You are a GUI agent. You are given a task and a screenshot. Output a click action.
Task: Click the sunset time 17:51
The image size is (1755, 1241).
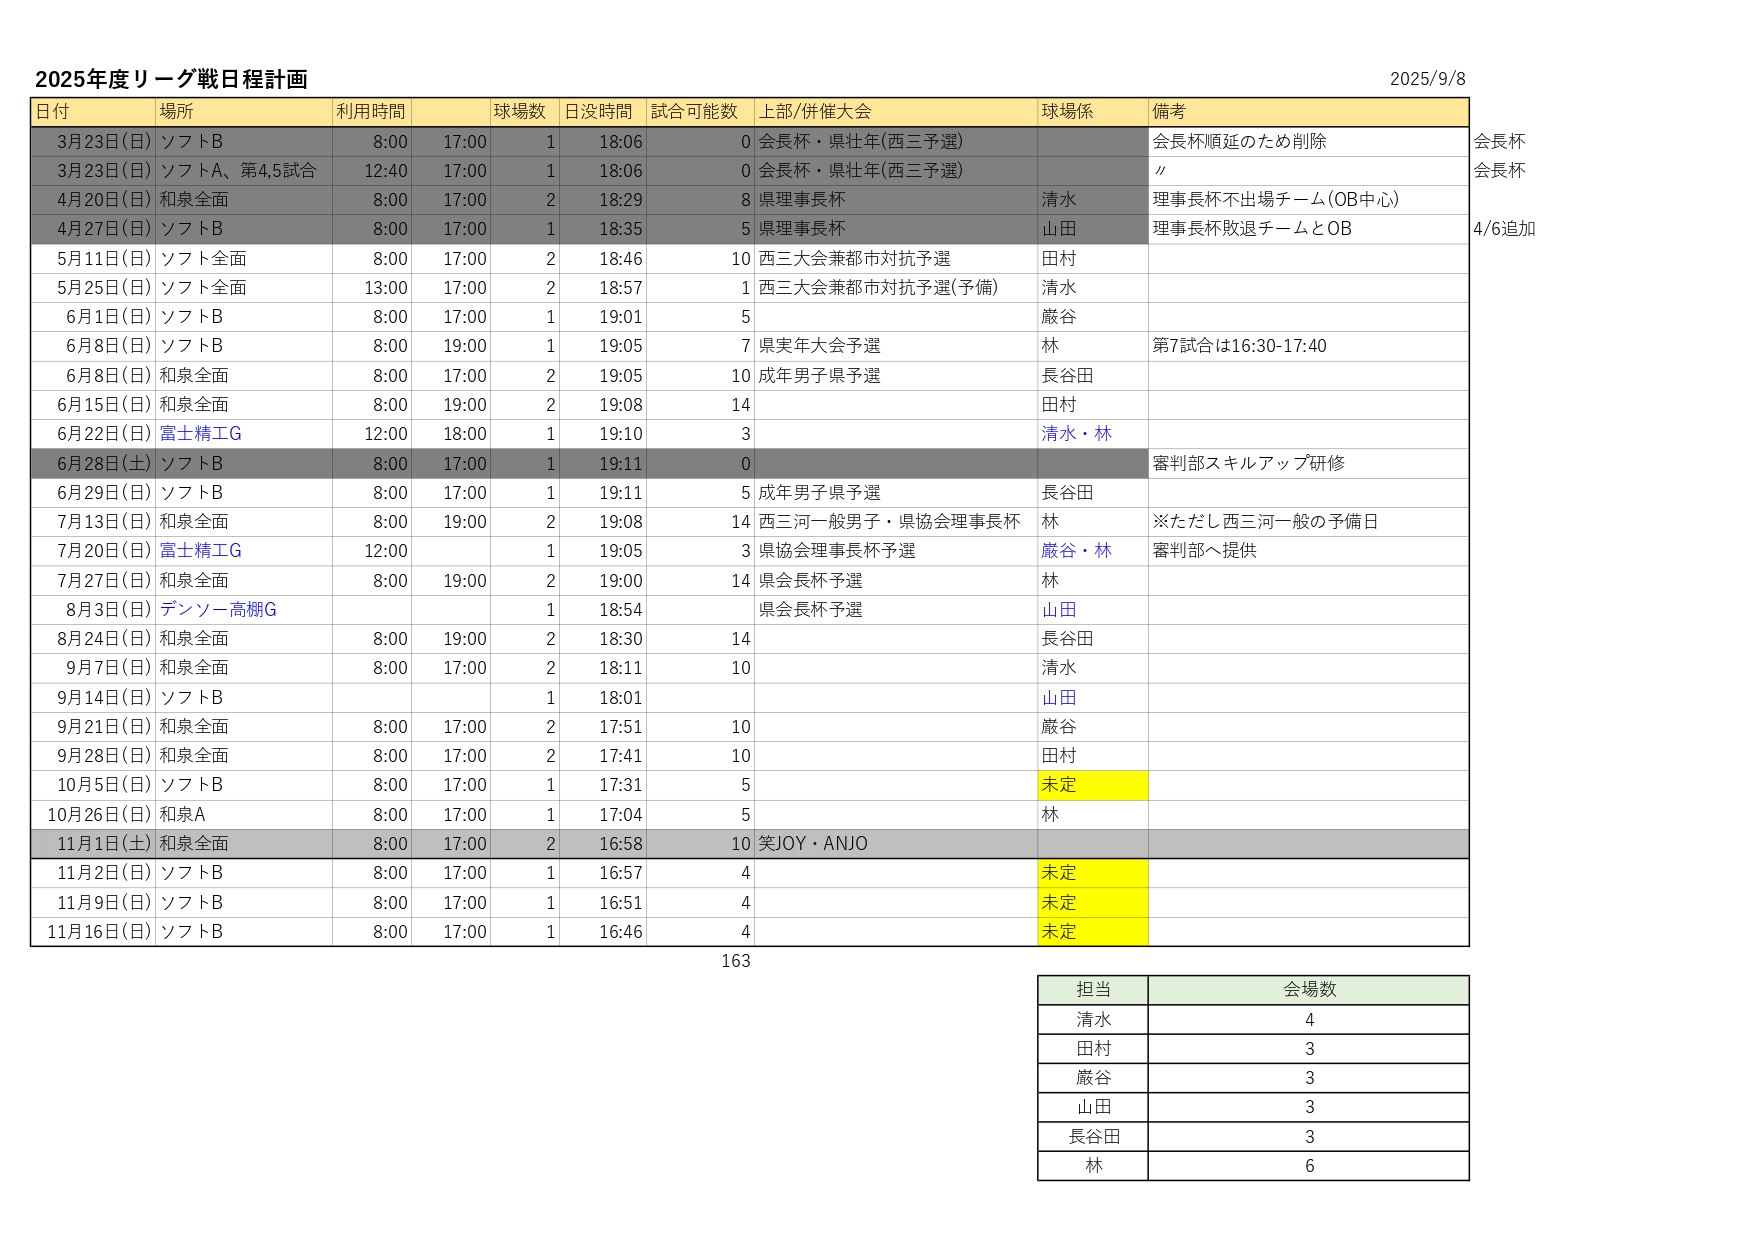tap(621, 727)
